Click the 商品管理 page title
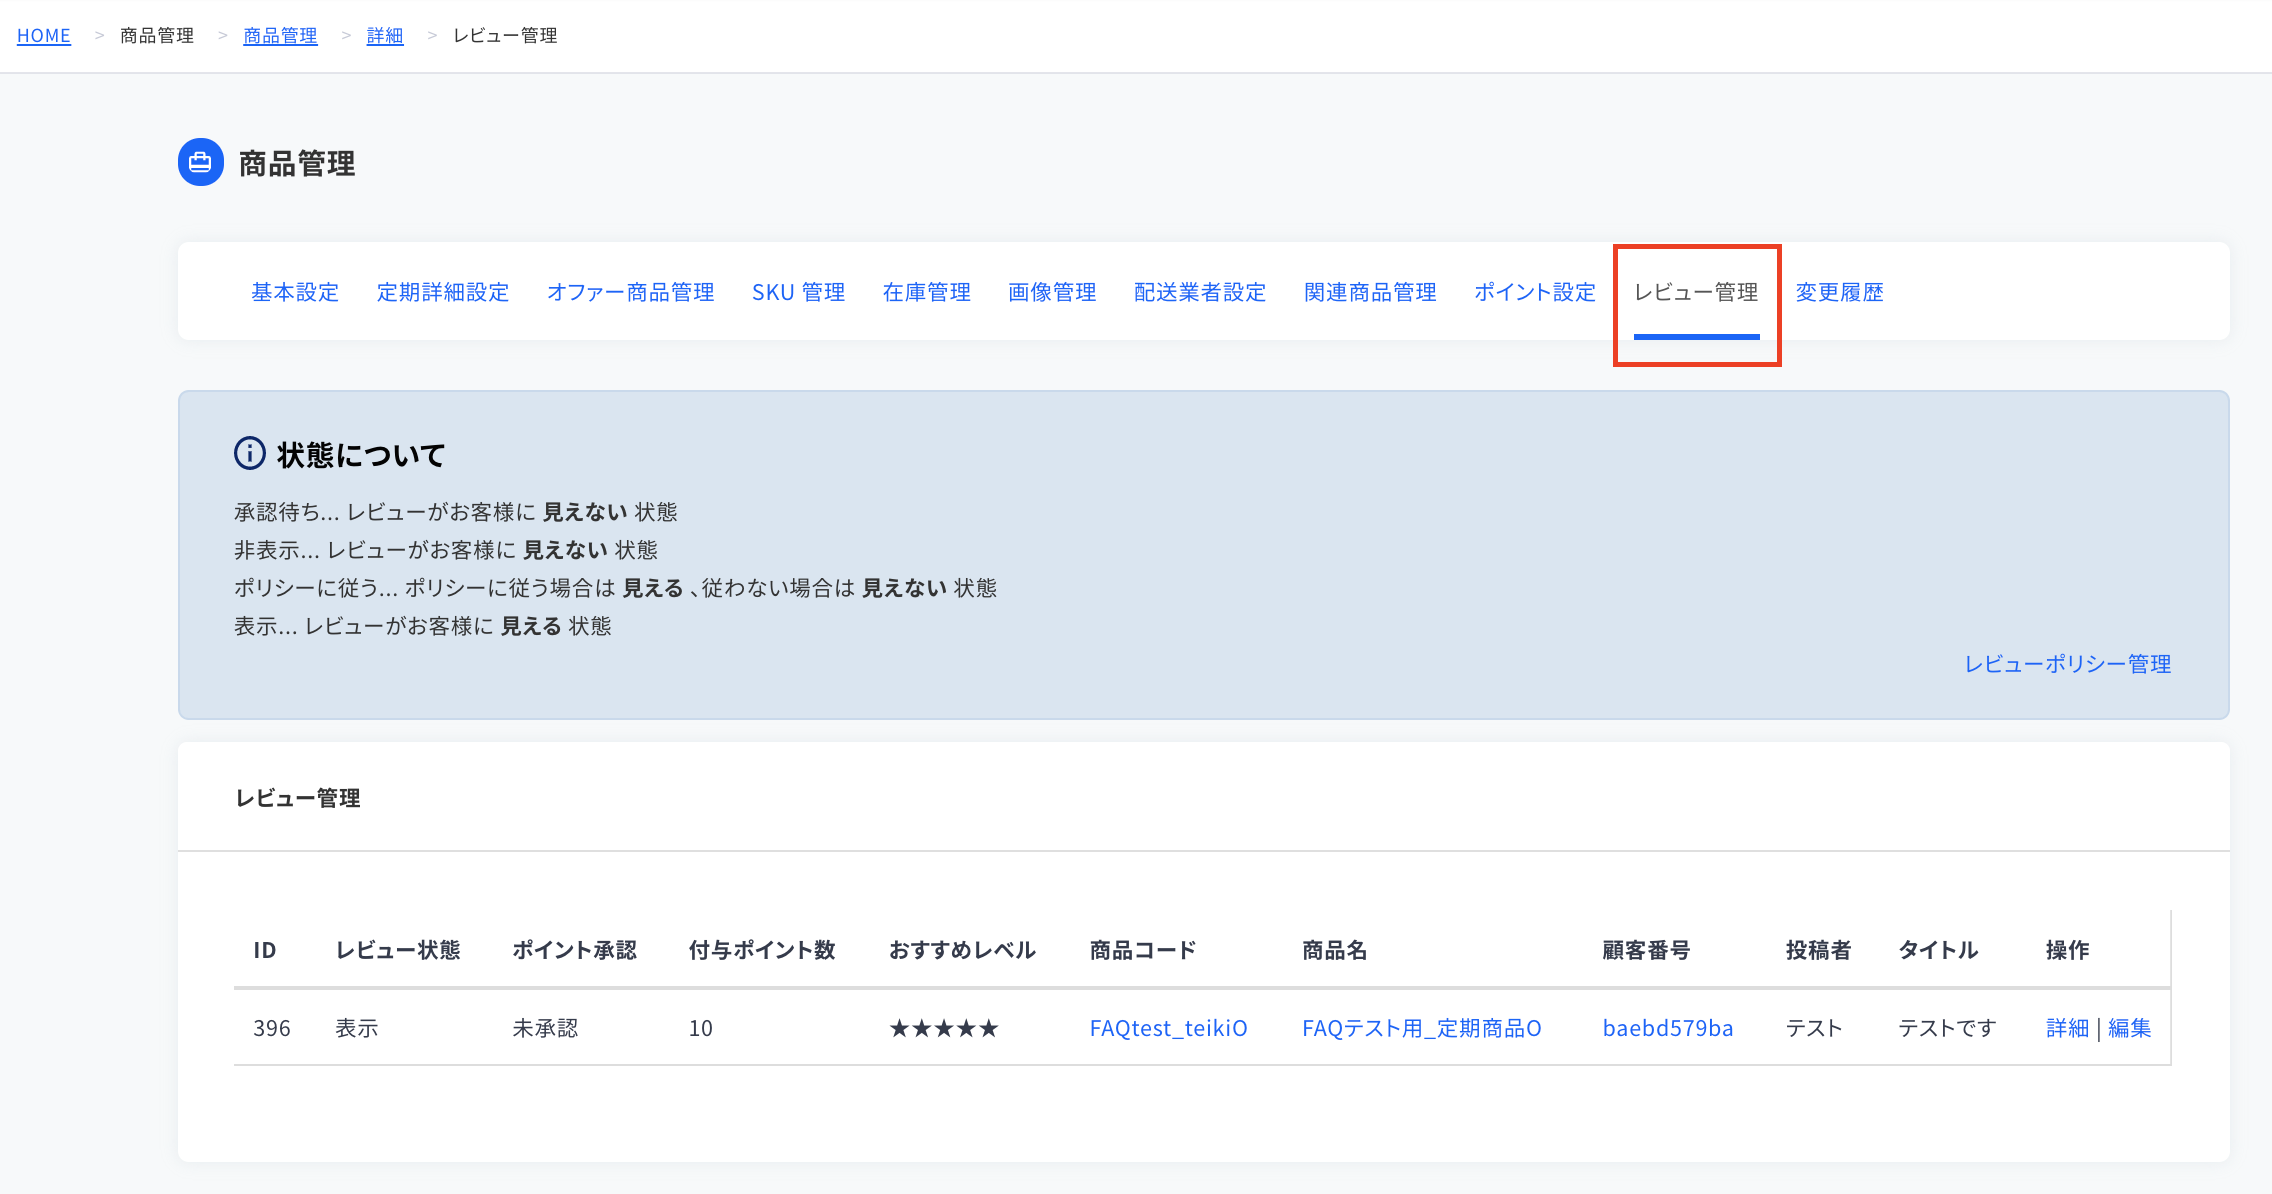Screen dimensions: 2272x1194 point(297,163)
